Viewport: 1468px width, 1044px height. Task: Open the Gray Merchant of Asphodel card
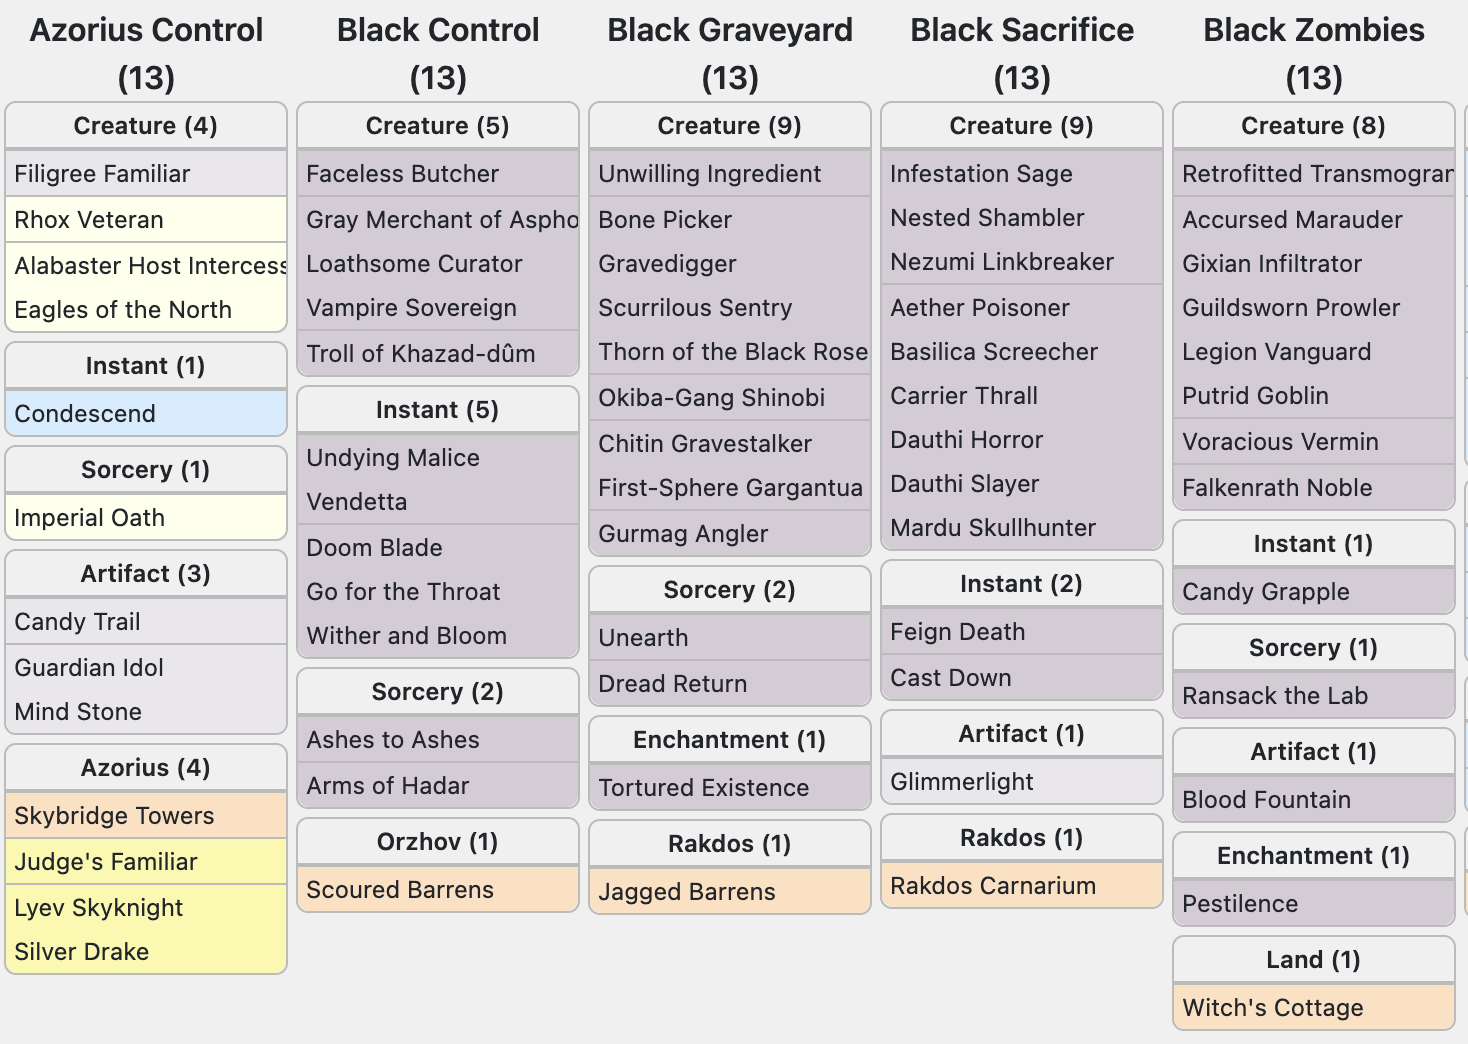tap(441, 220)
